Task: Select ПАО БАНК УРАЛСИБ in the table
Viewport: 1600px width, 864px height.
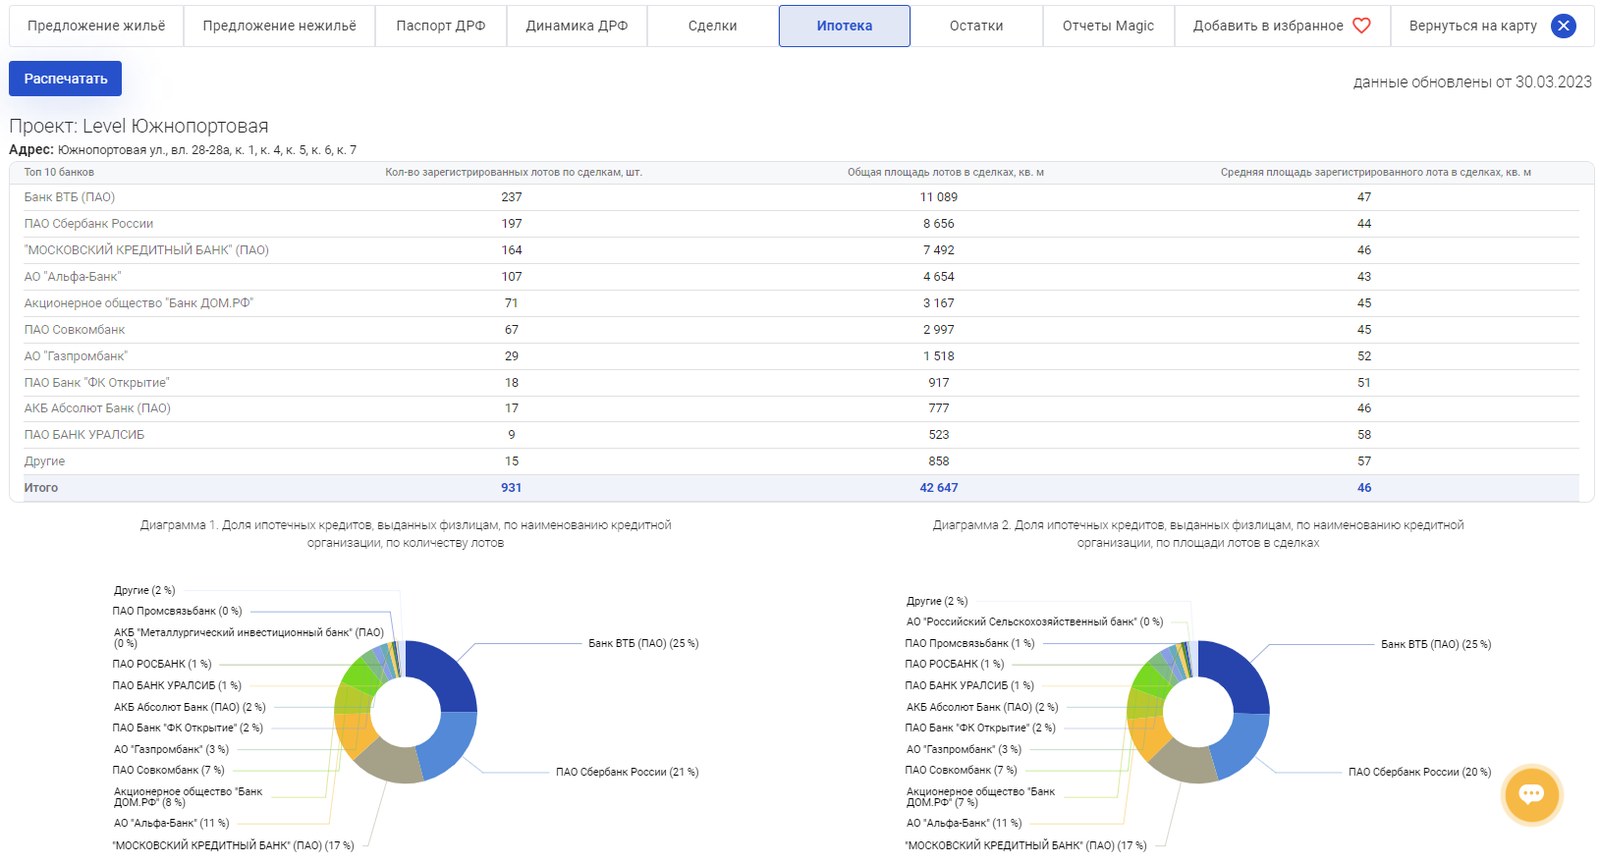Action: click(84, 435)
